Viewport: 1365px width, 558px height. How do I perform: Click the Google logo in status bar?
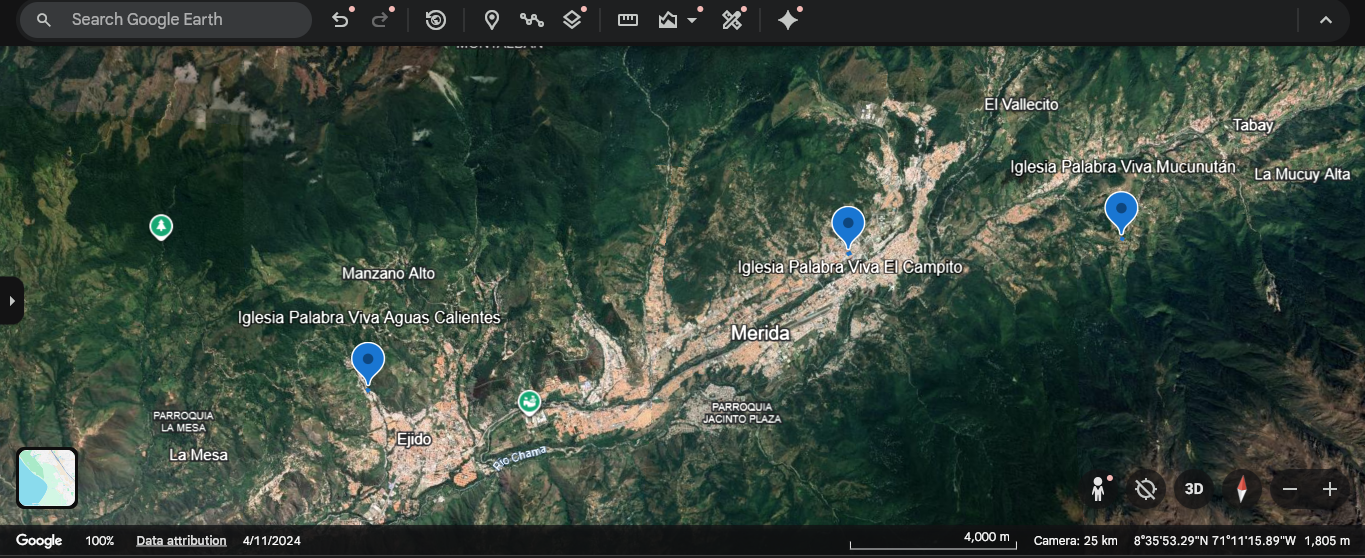pyautogui.click(x=39, y=541)
